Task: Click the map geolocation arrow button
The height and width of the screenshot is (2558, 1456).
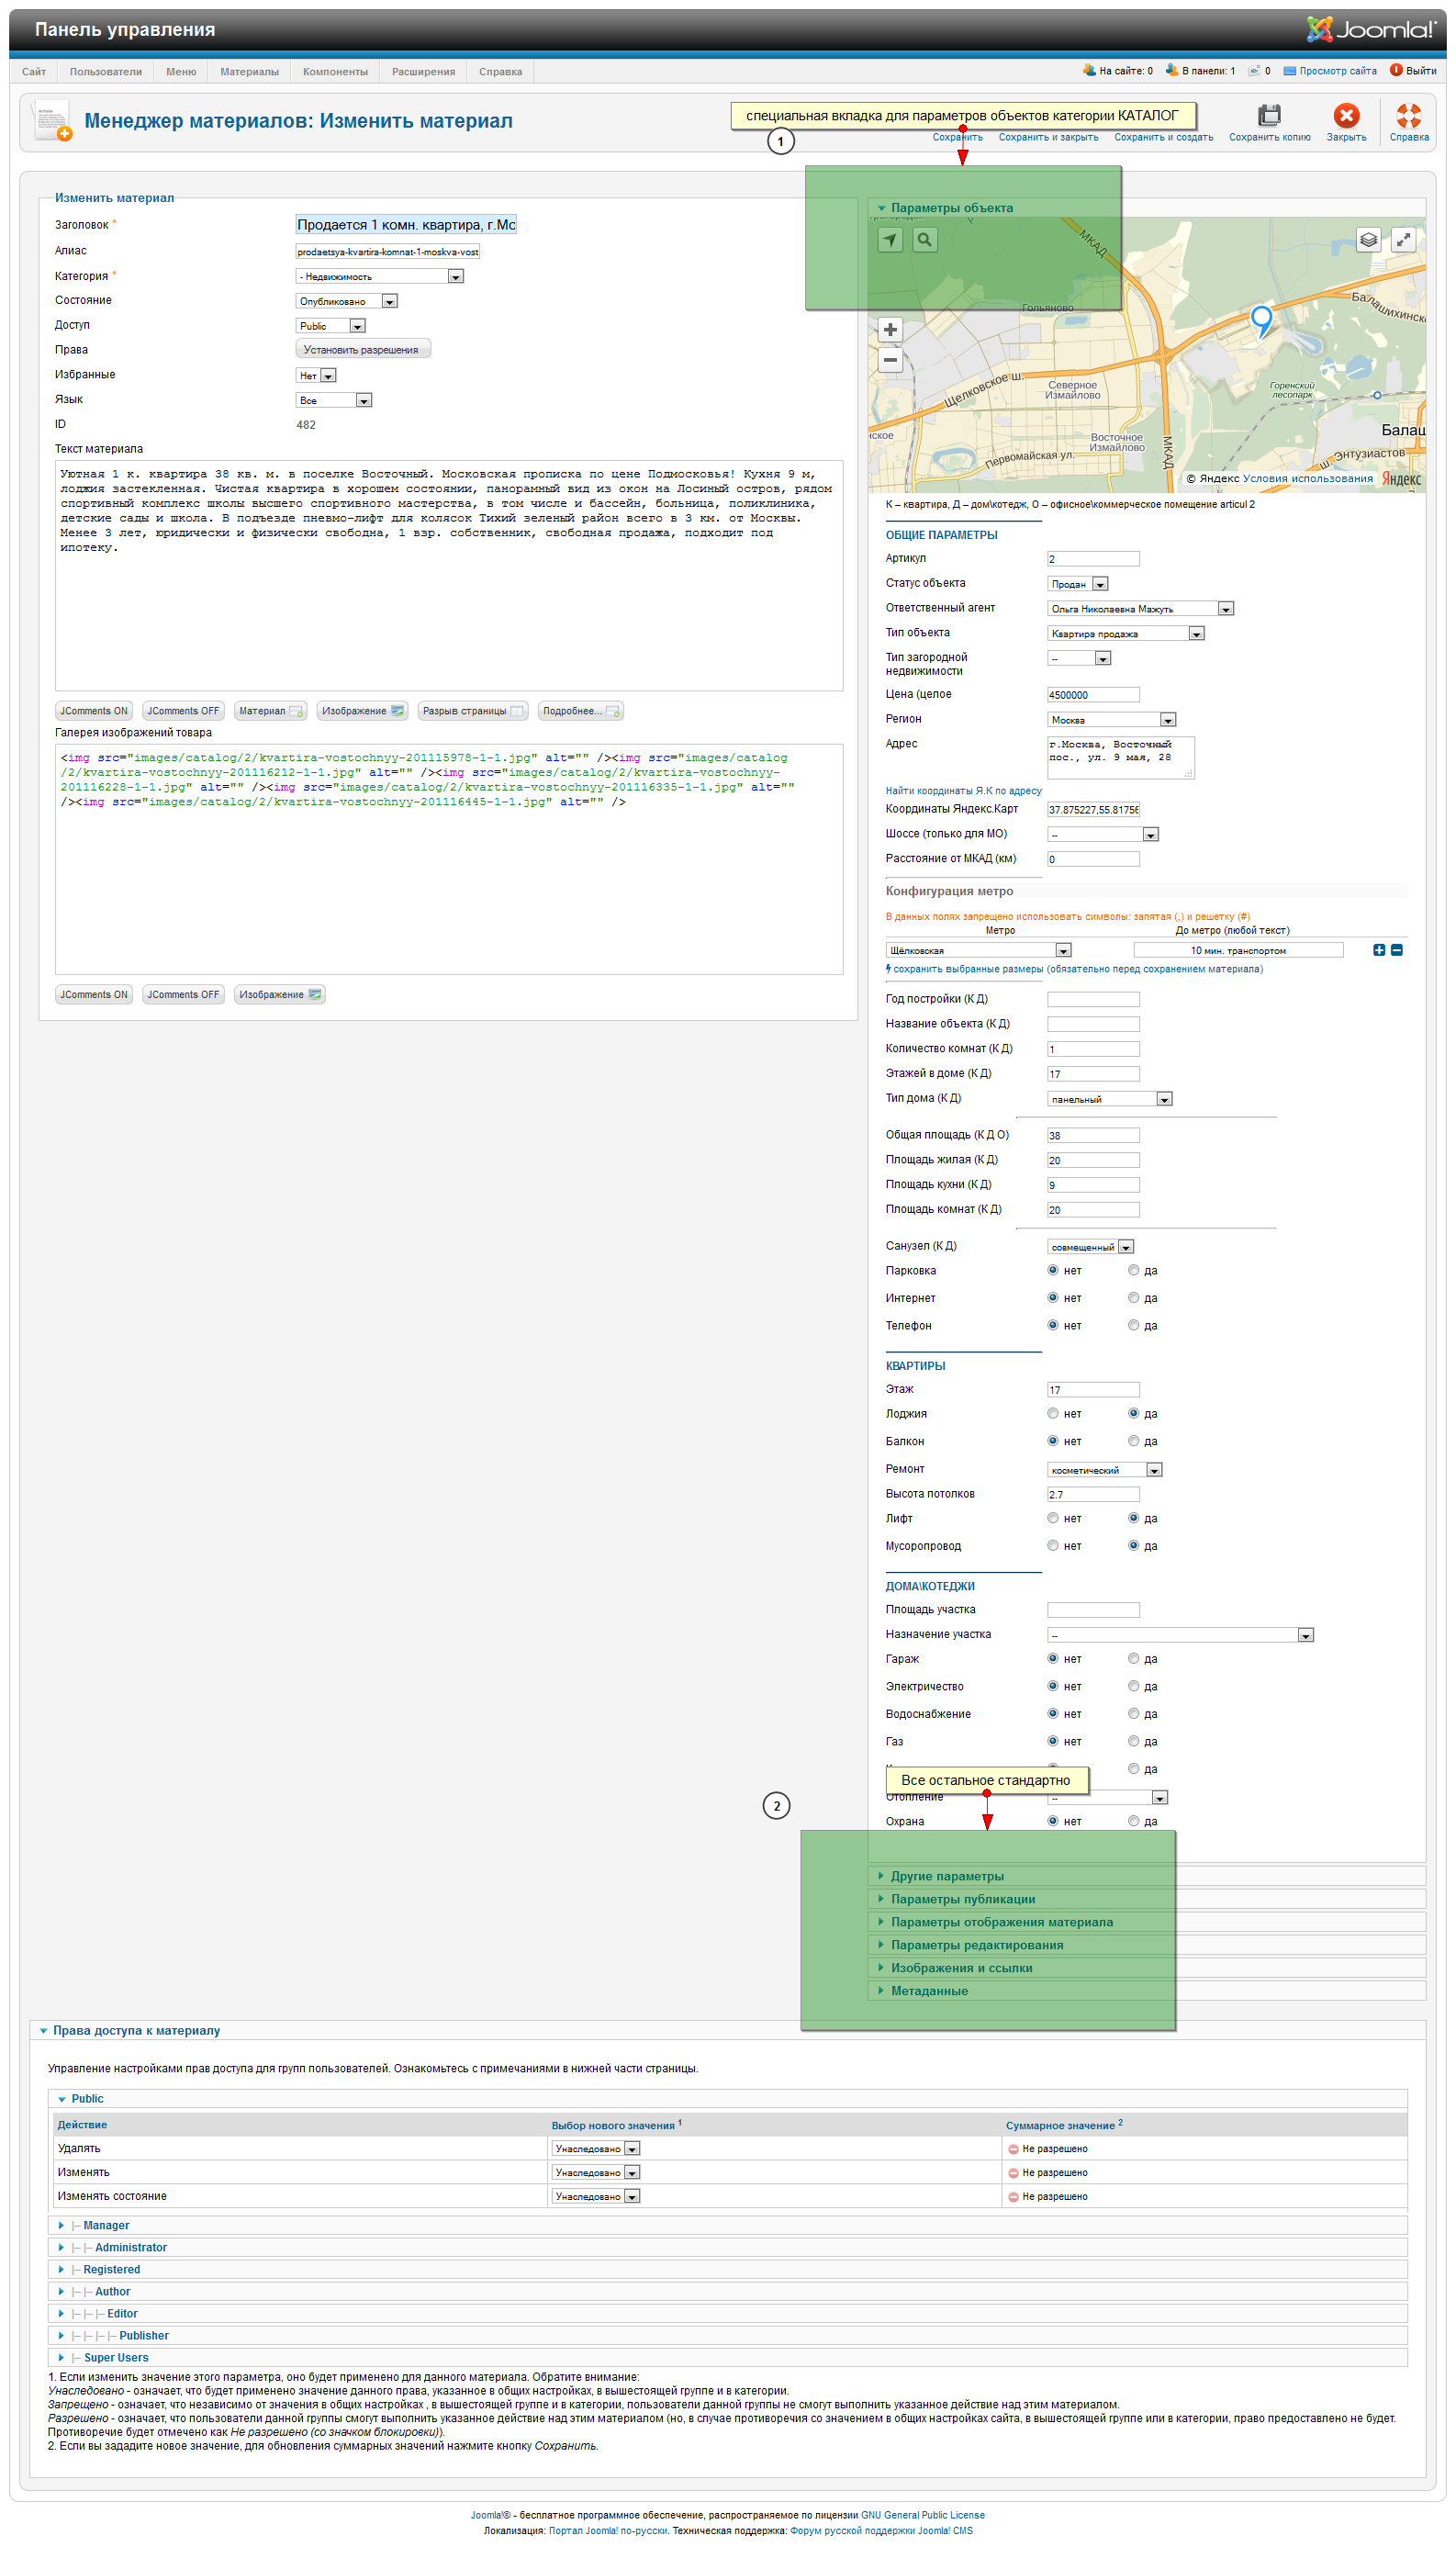Action: click(890, 240)
